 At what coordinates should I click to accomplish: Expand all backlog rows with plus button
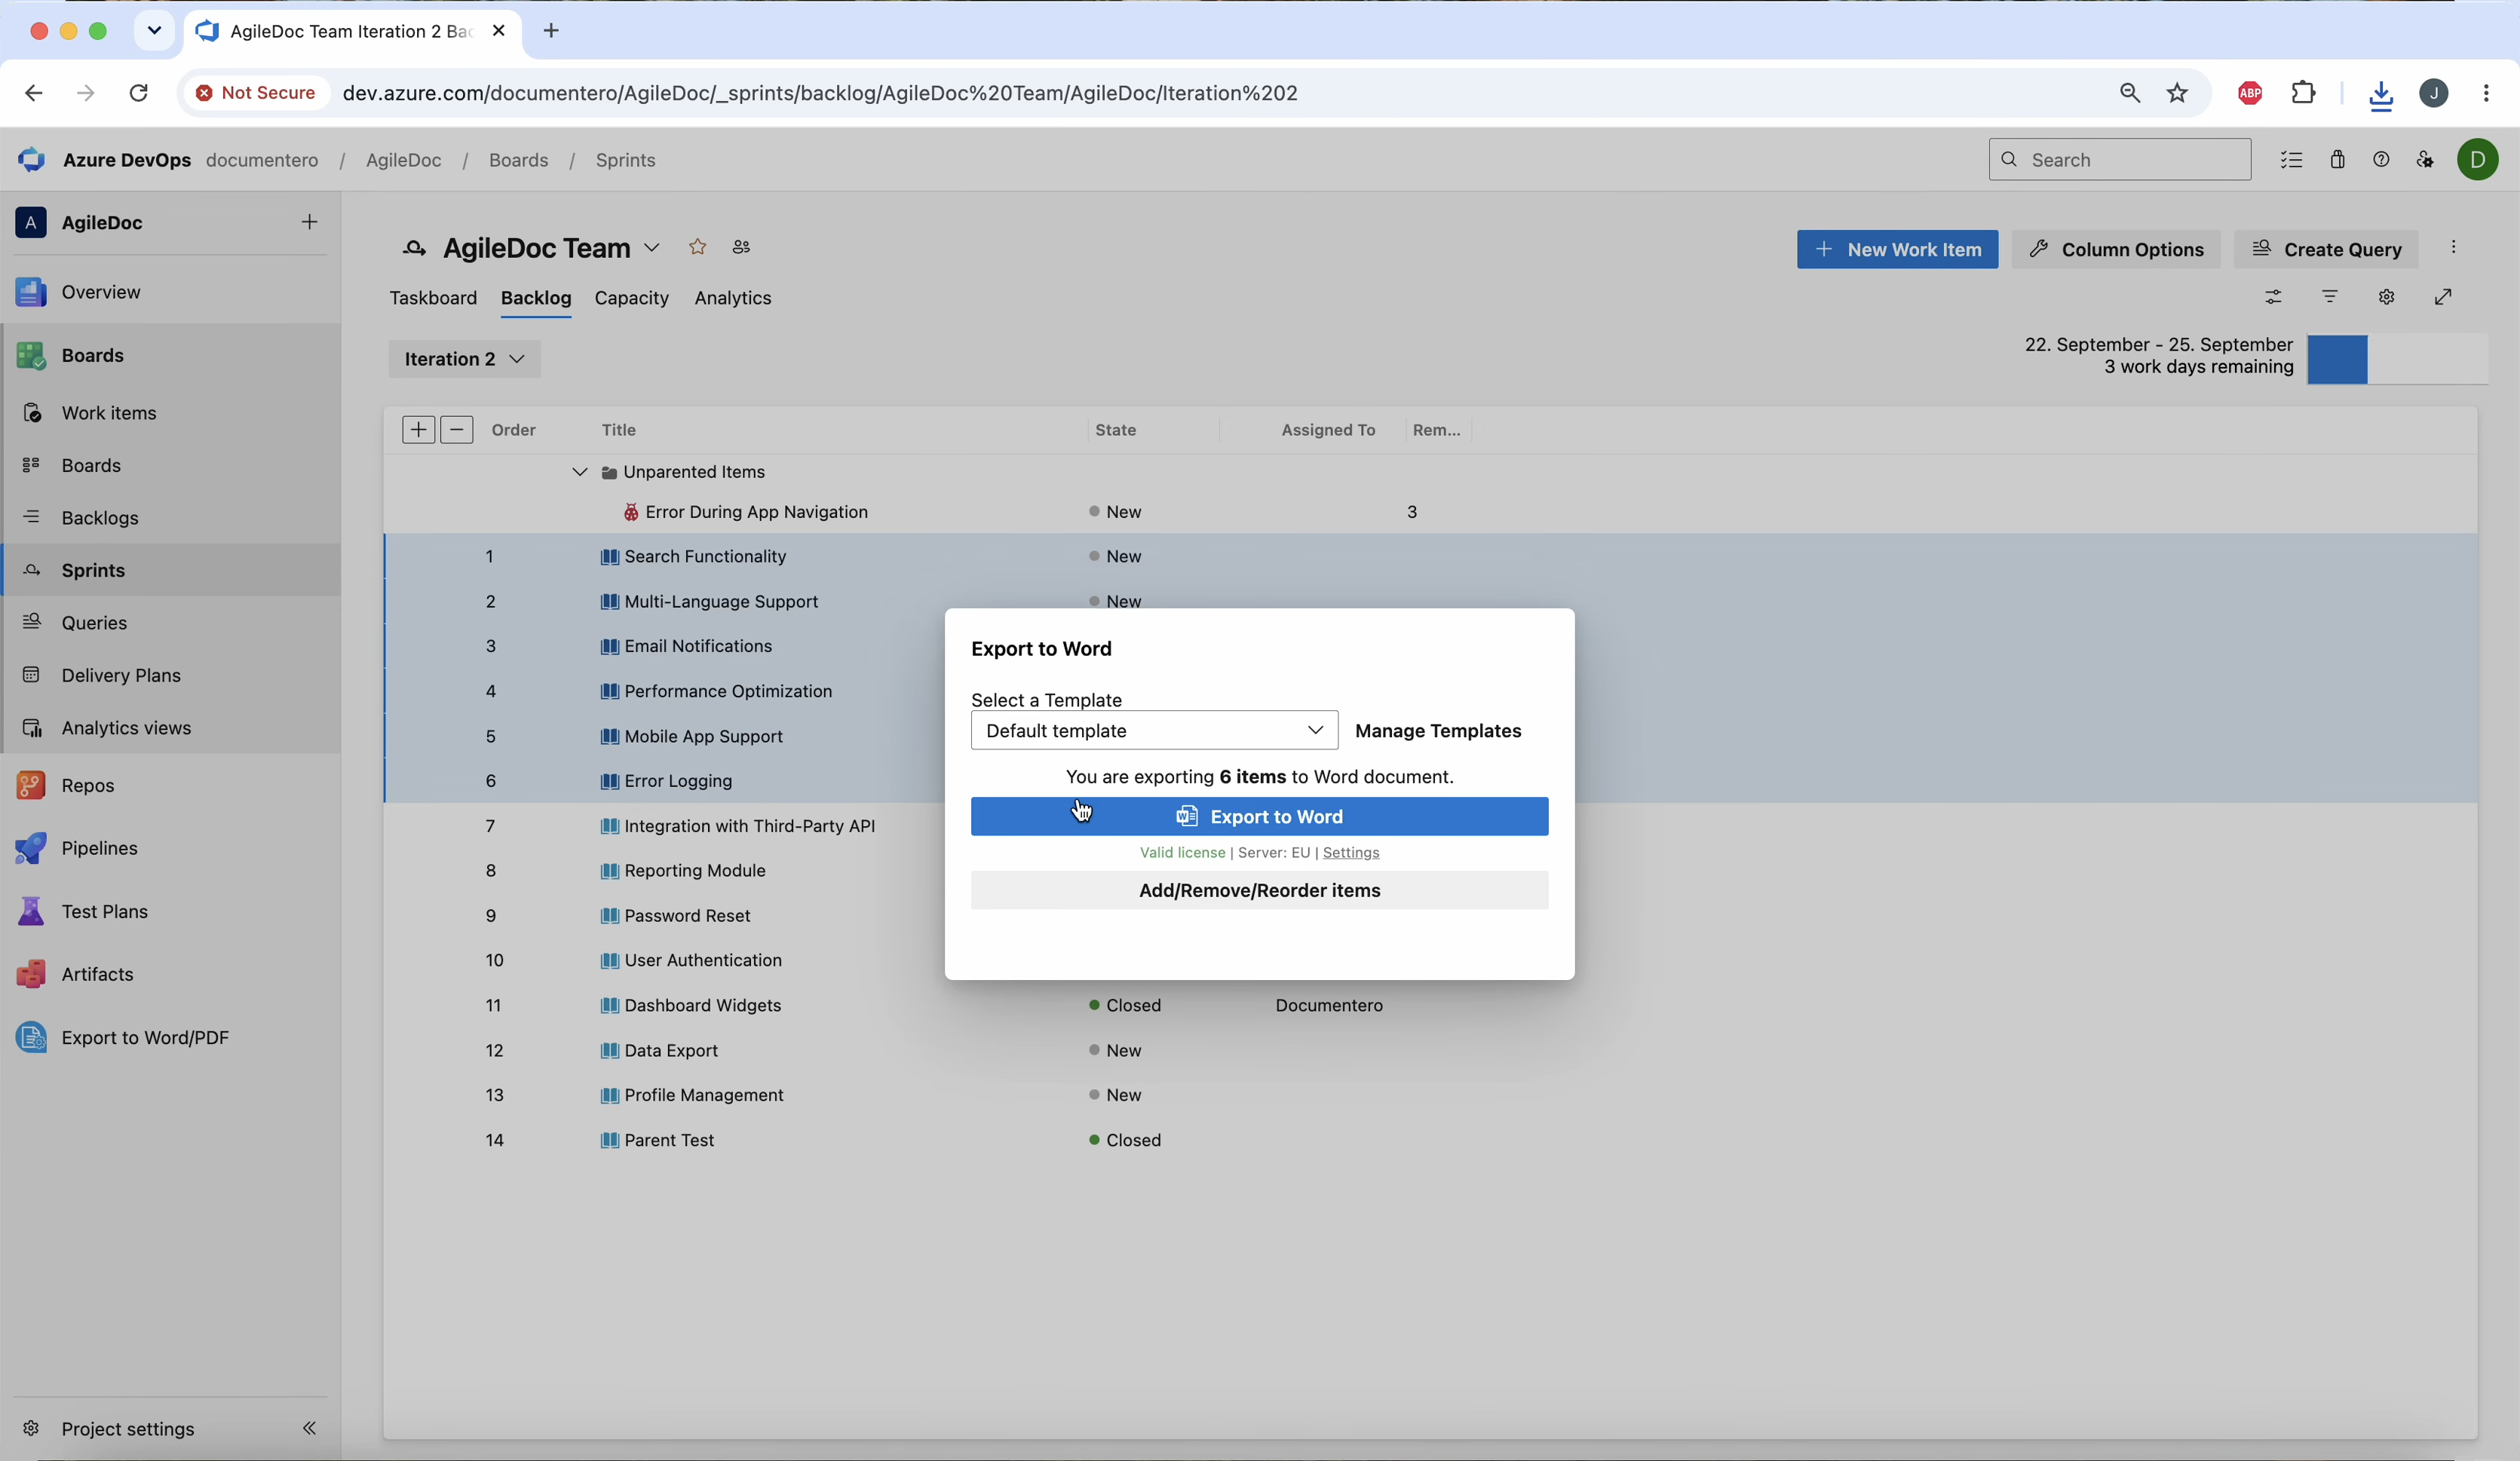tap(418, 430)
